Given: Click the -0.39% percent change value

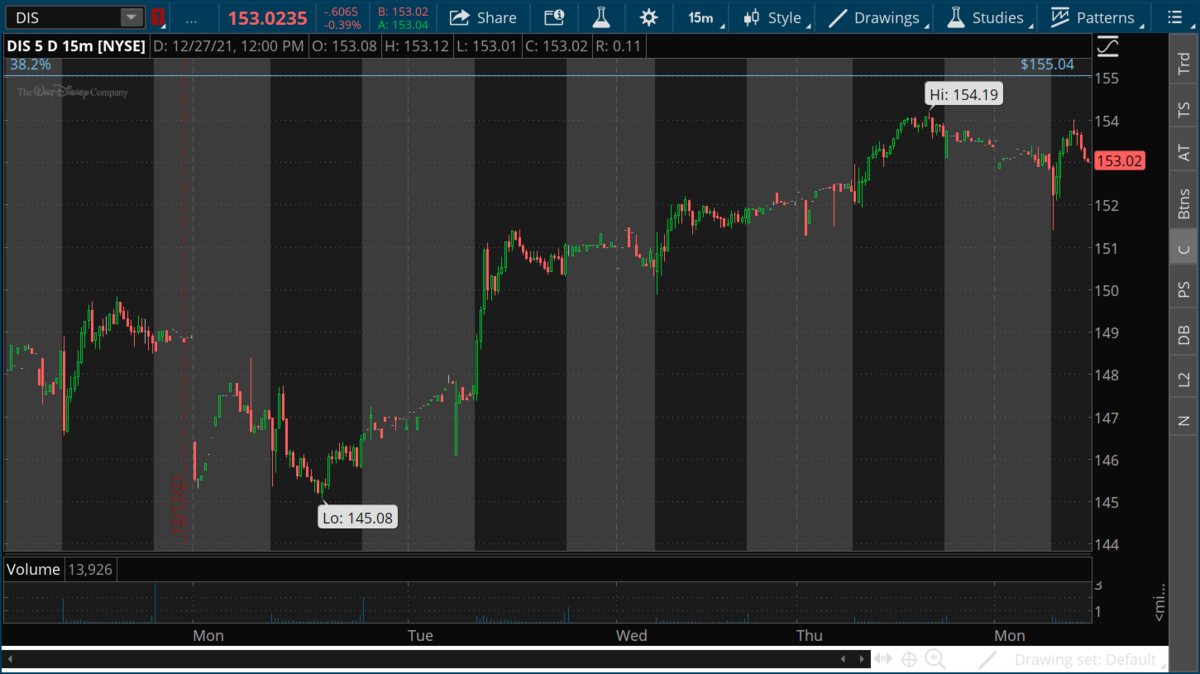Looking at the screenshot, I should (x=344, y=25).
